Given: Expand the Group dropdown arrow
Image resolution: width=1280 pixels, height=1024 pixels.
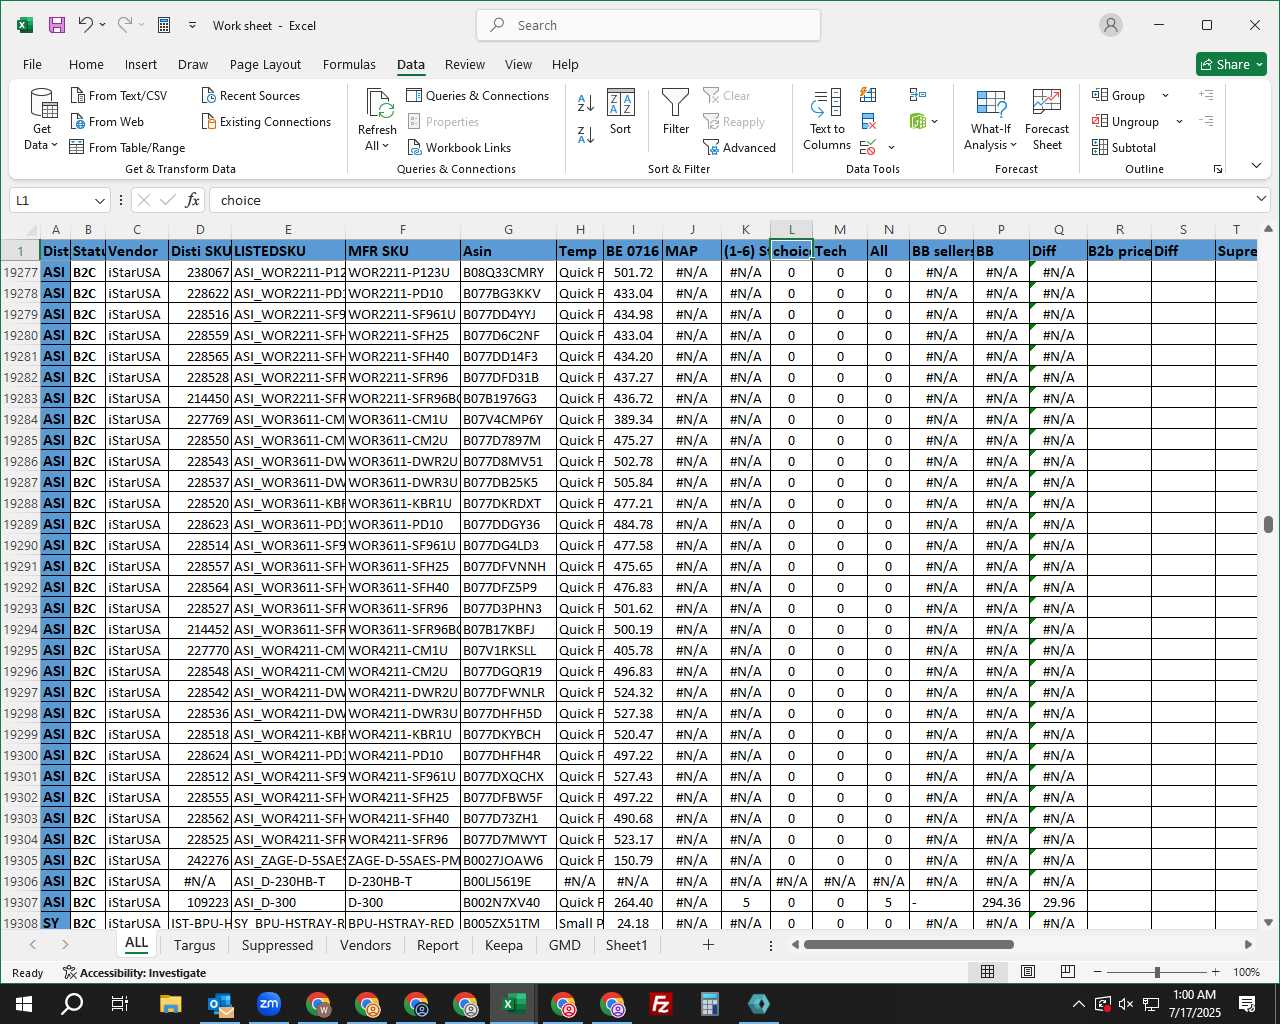Looking at the screenshot, I should point(1165,95).
